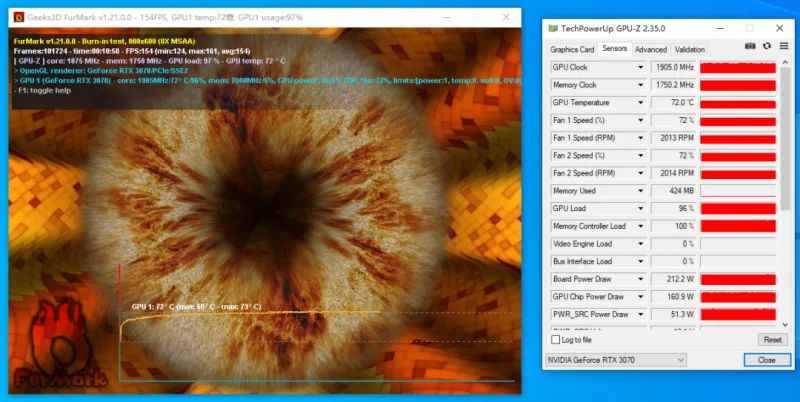Switch to the Graphics Card tab
800x402 pixels.
(x=572, y=49)
